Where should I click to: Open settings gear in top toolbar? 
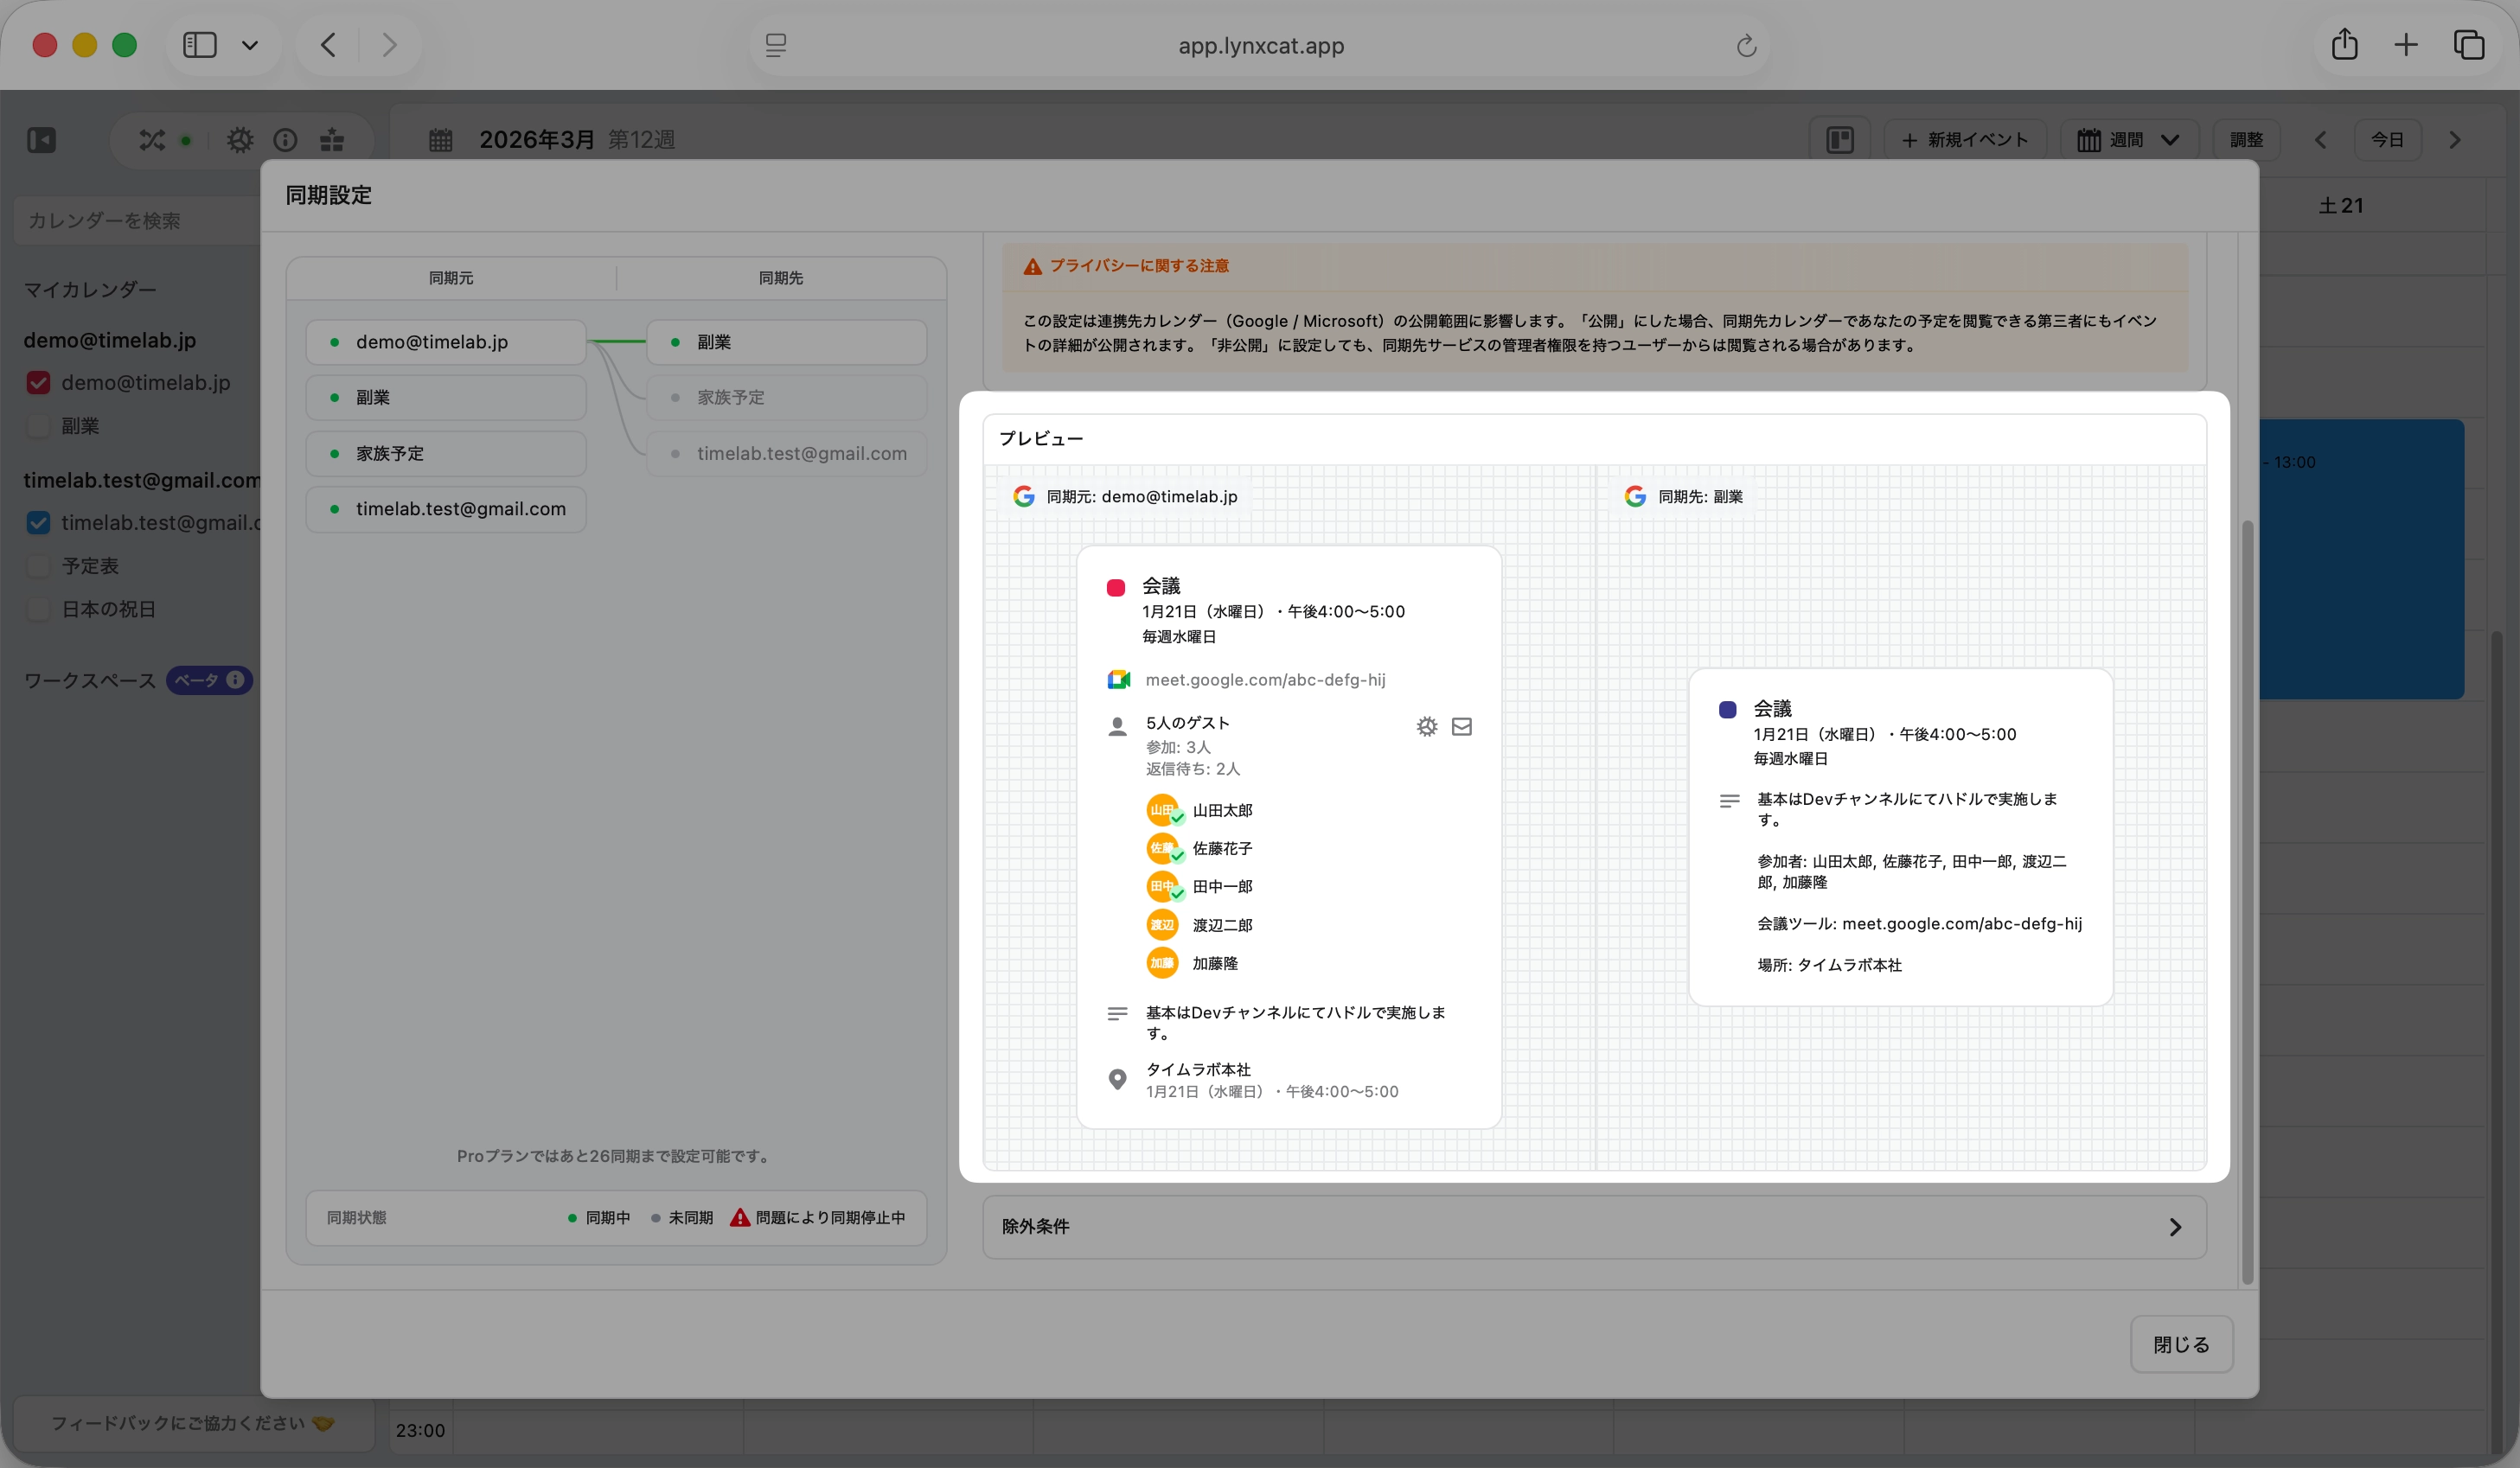coord(240,140)
